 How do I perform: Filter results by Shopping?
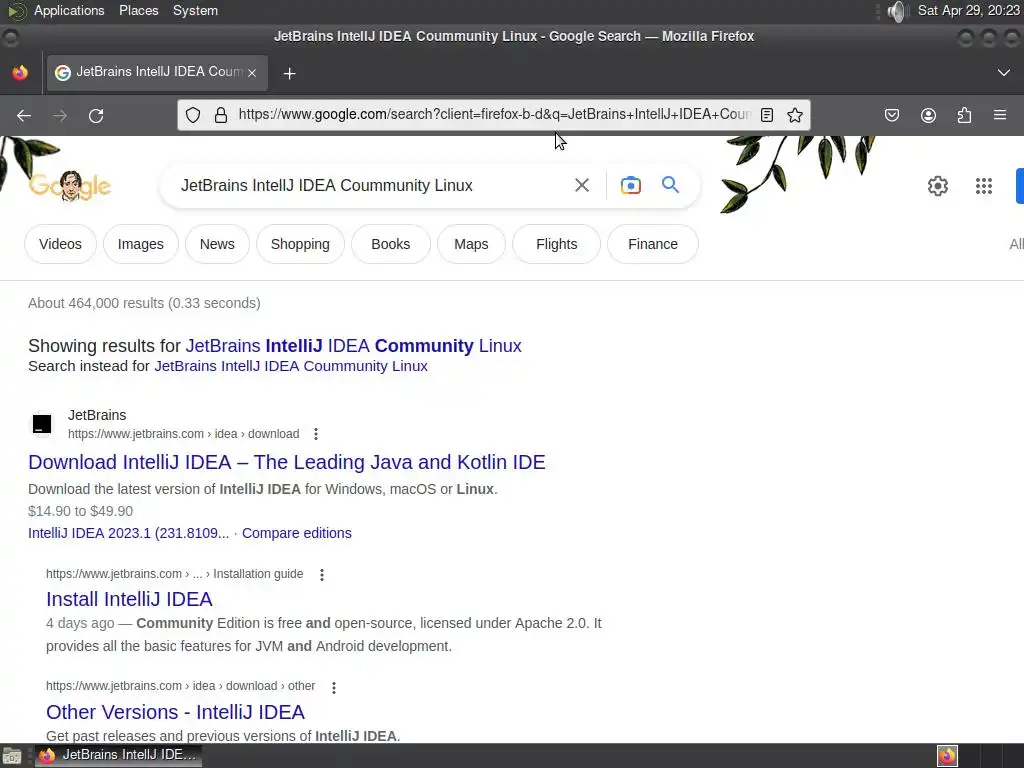300,244
